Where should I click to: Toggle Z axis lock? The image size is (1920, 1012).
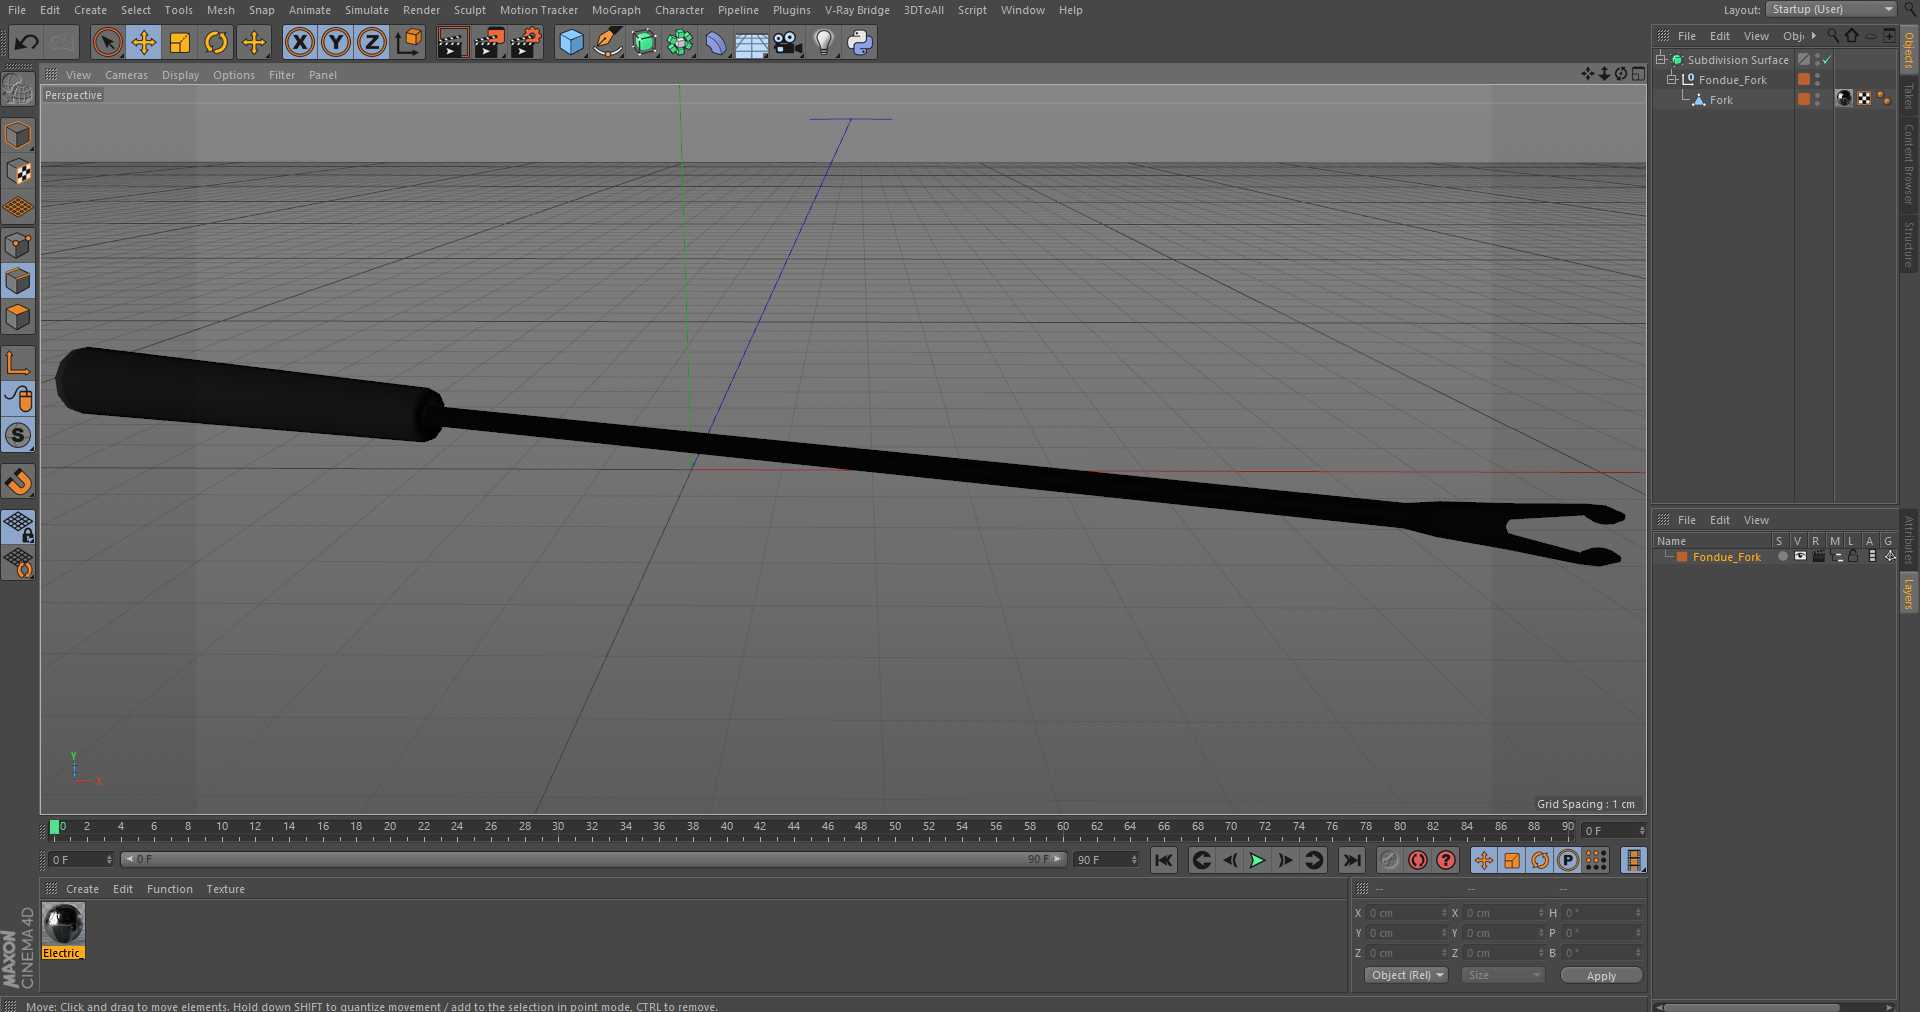(x=372, y=42)
